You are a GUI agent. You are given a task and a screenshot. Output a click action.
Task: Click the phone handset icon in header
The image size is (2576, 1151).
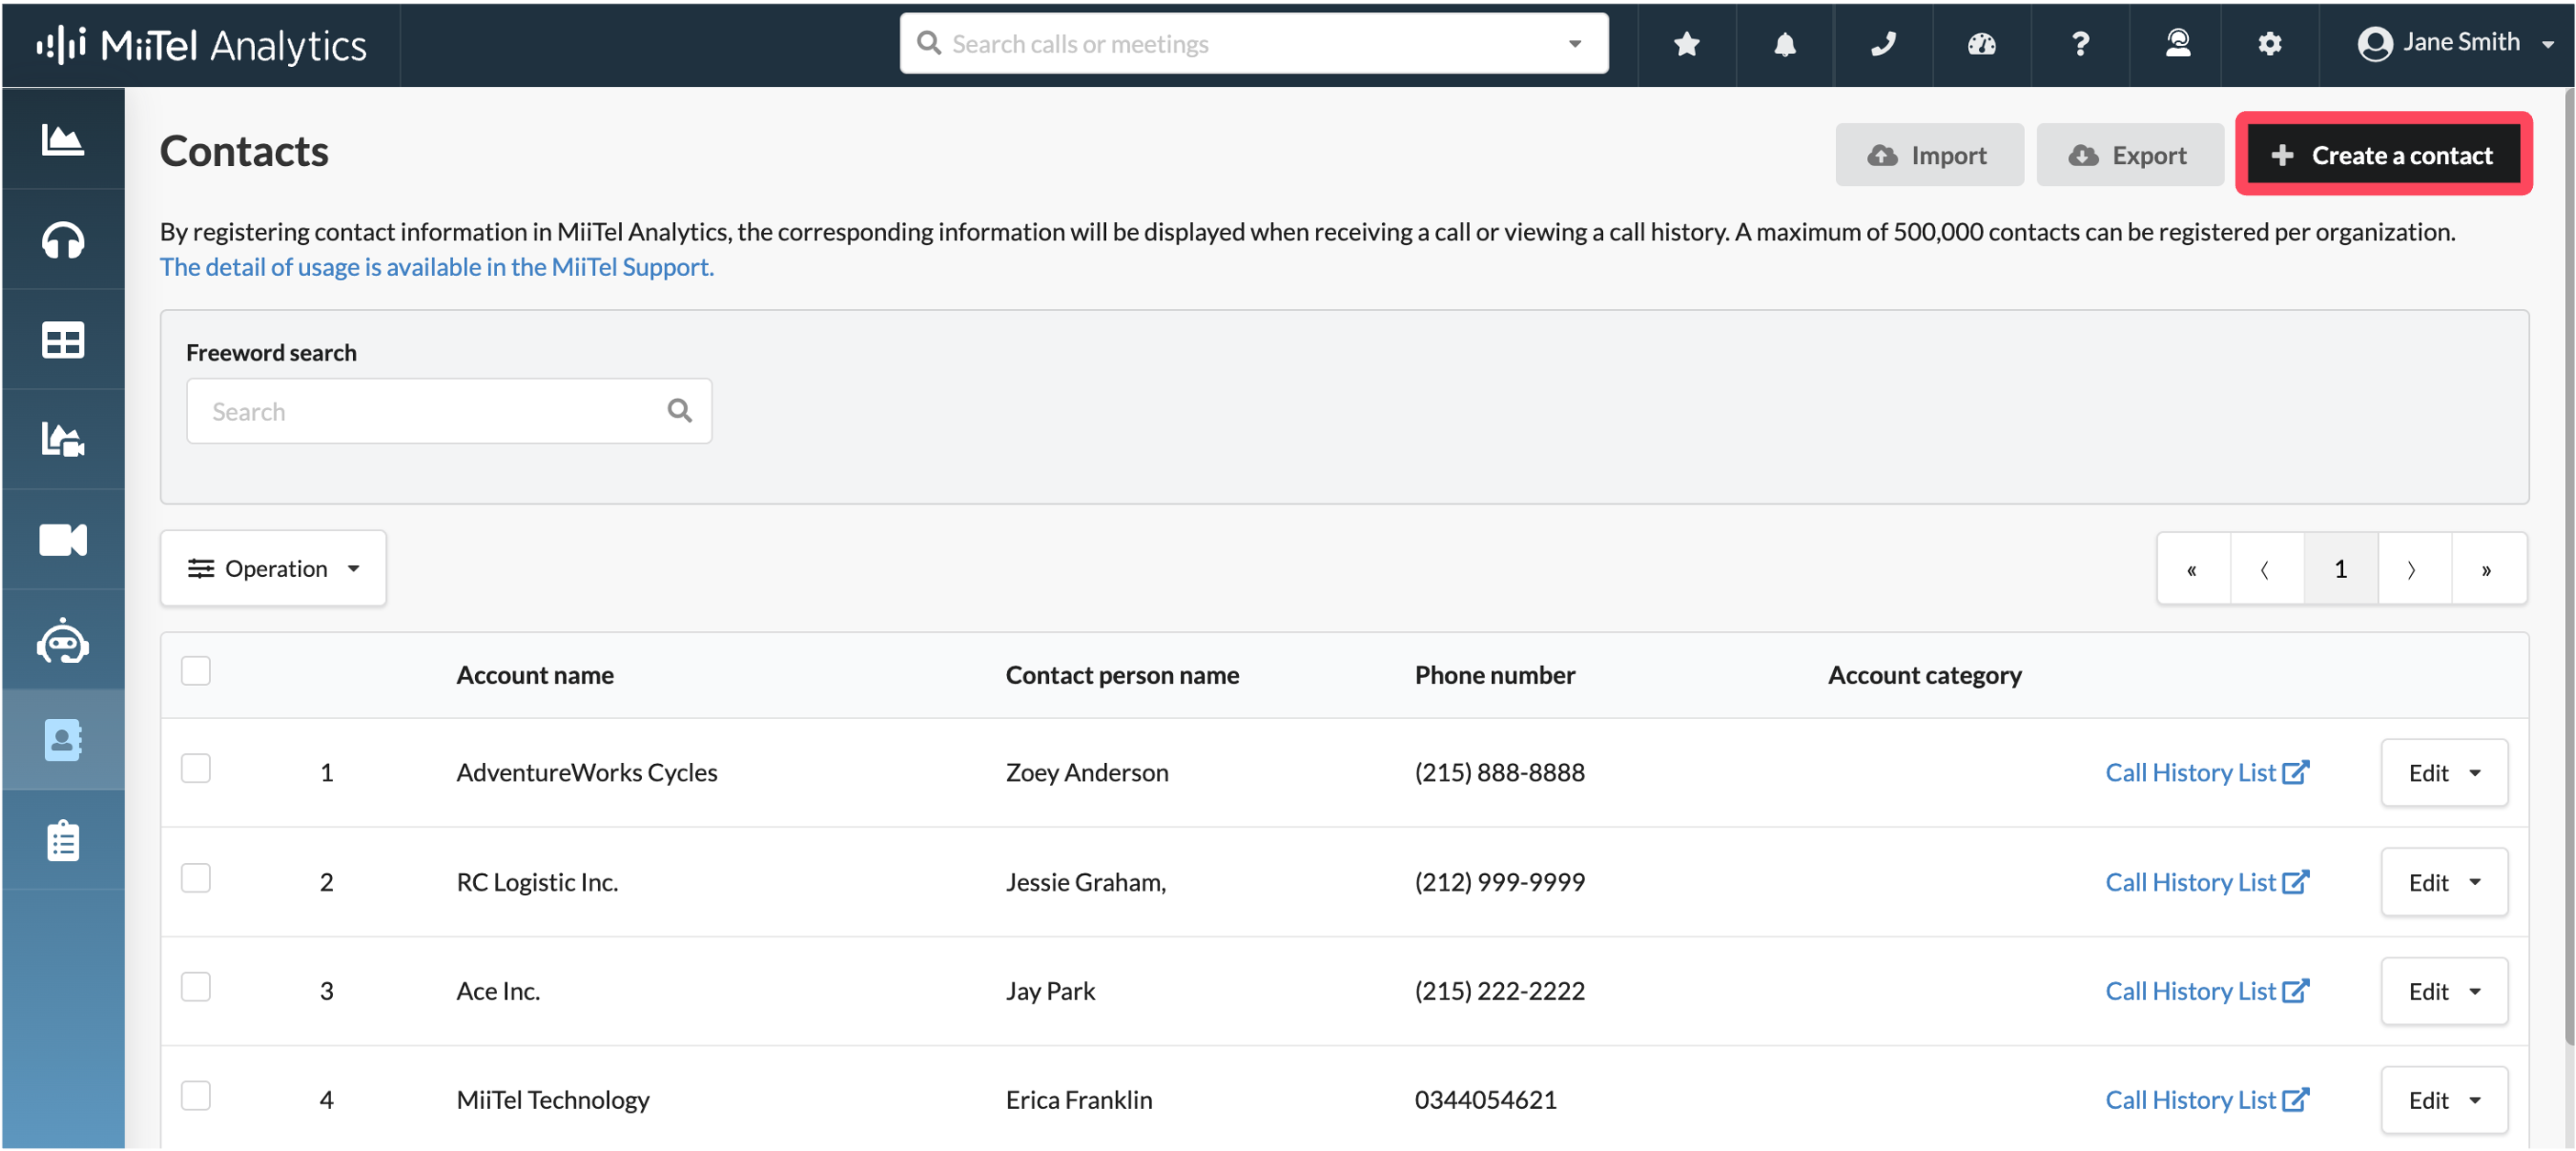(x=1883, y=43)
